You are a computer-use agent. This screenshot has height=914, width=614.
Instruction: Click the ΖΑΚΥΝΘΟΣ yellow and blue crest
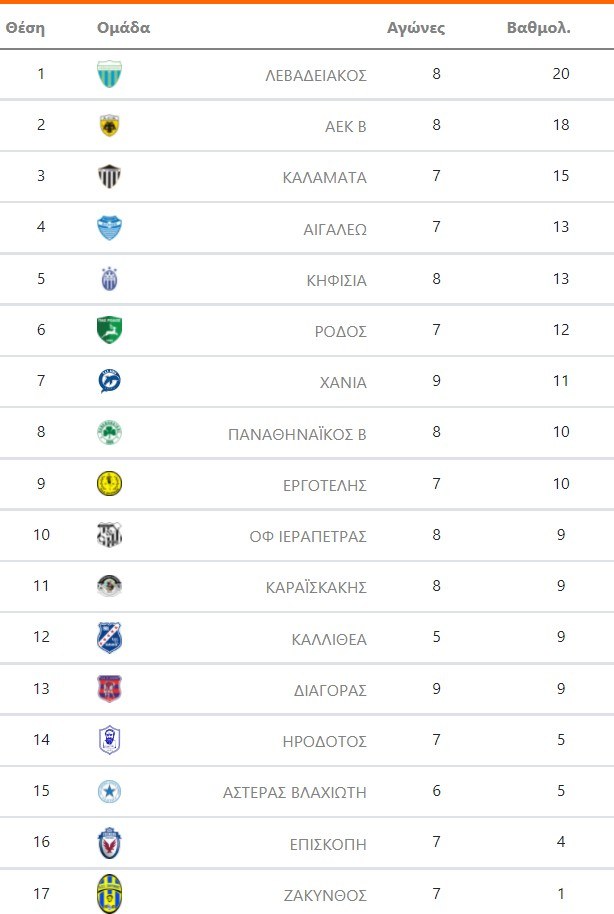109,893
